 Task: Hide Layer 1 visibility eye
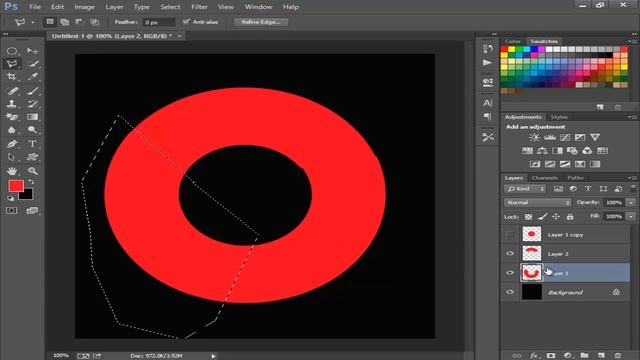[x=510, y=273]
